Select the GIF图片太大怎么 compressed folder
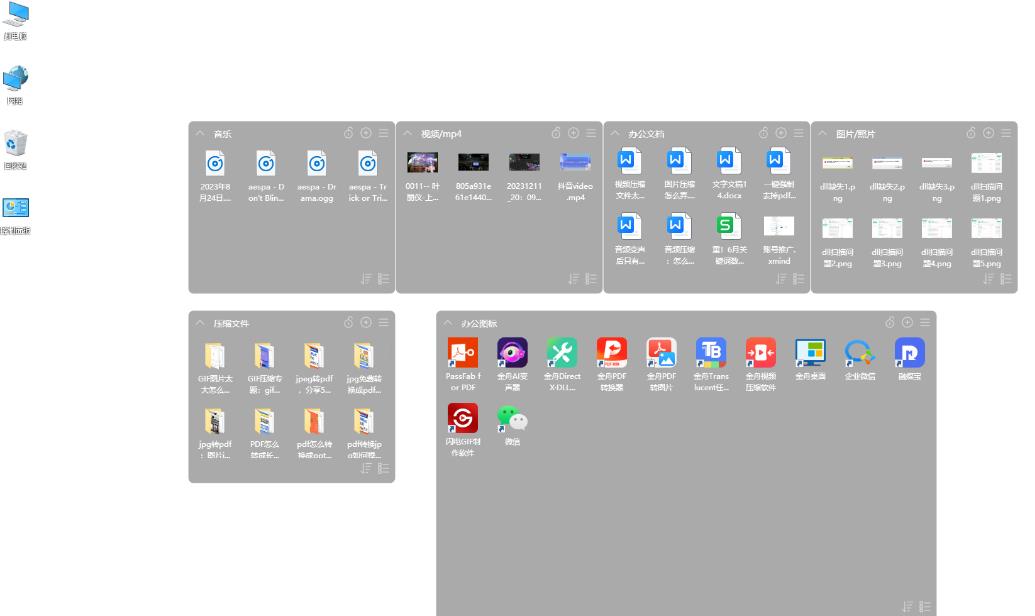The height and width of the screenshot is (616, 1035). pos(215,356)
